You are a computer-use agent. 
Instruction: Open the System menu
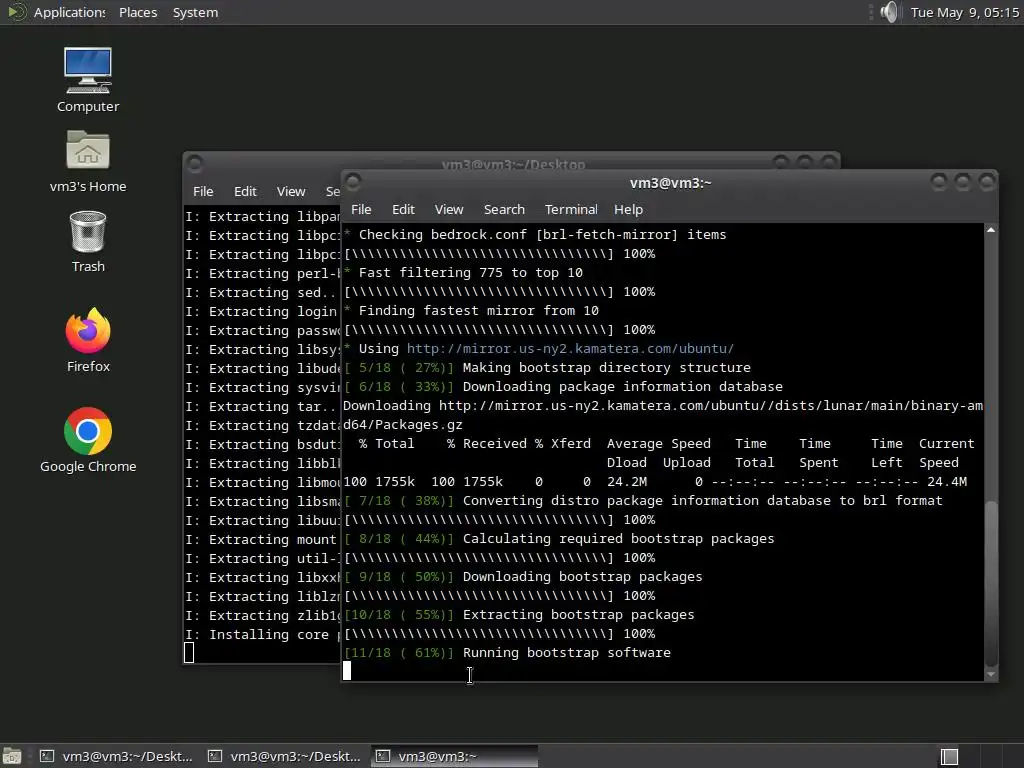tap(195, 12)
